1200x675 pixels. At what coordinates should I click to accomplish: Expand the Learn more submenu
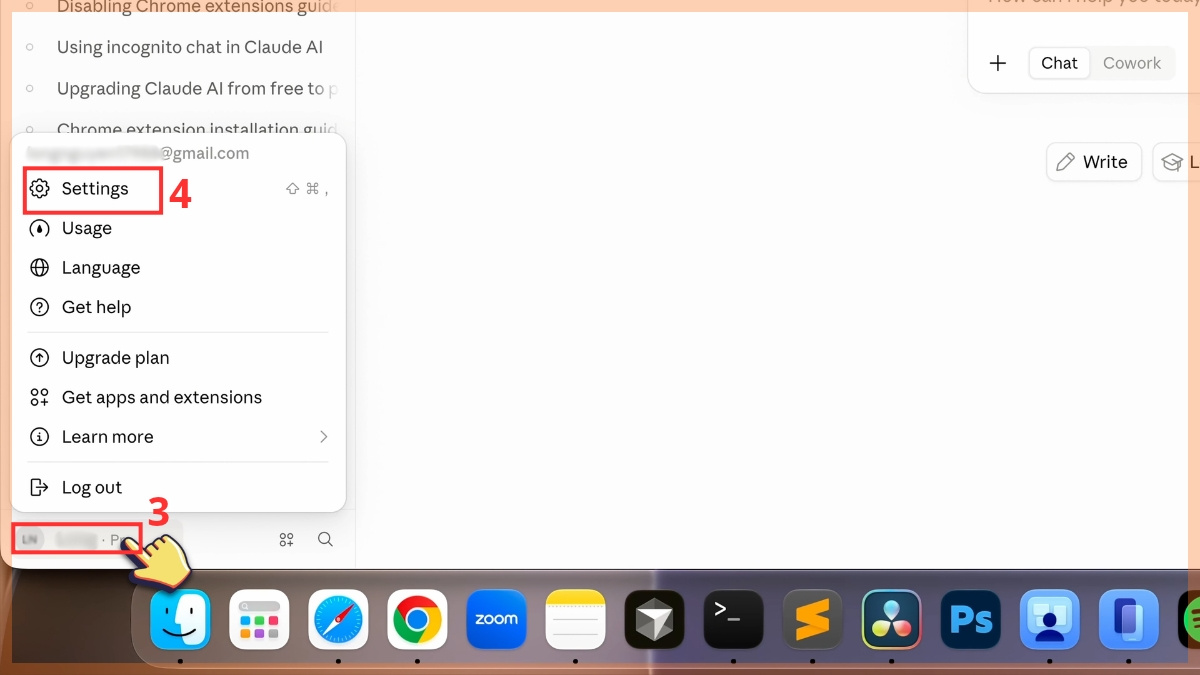178,437
